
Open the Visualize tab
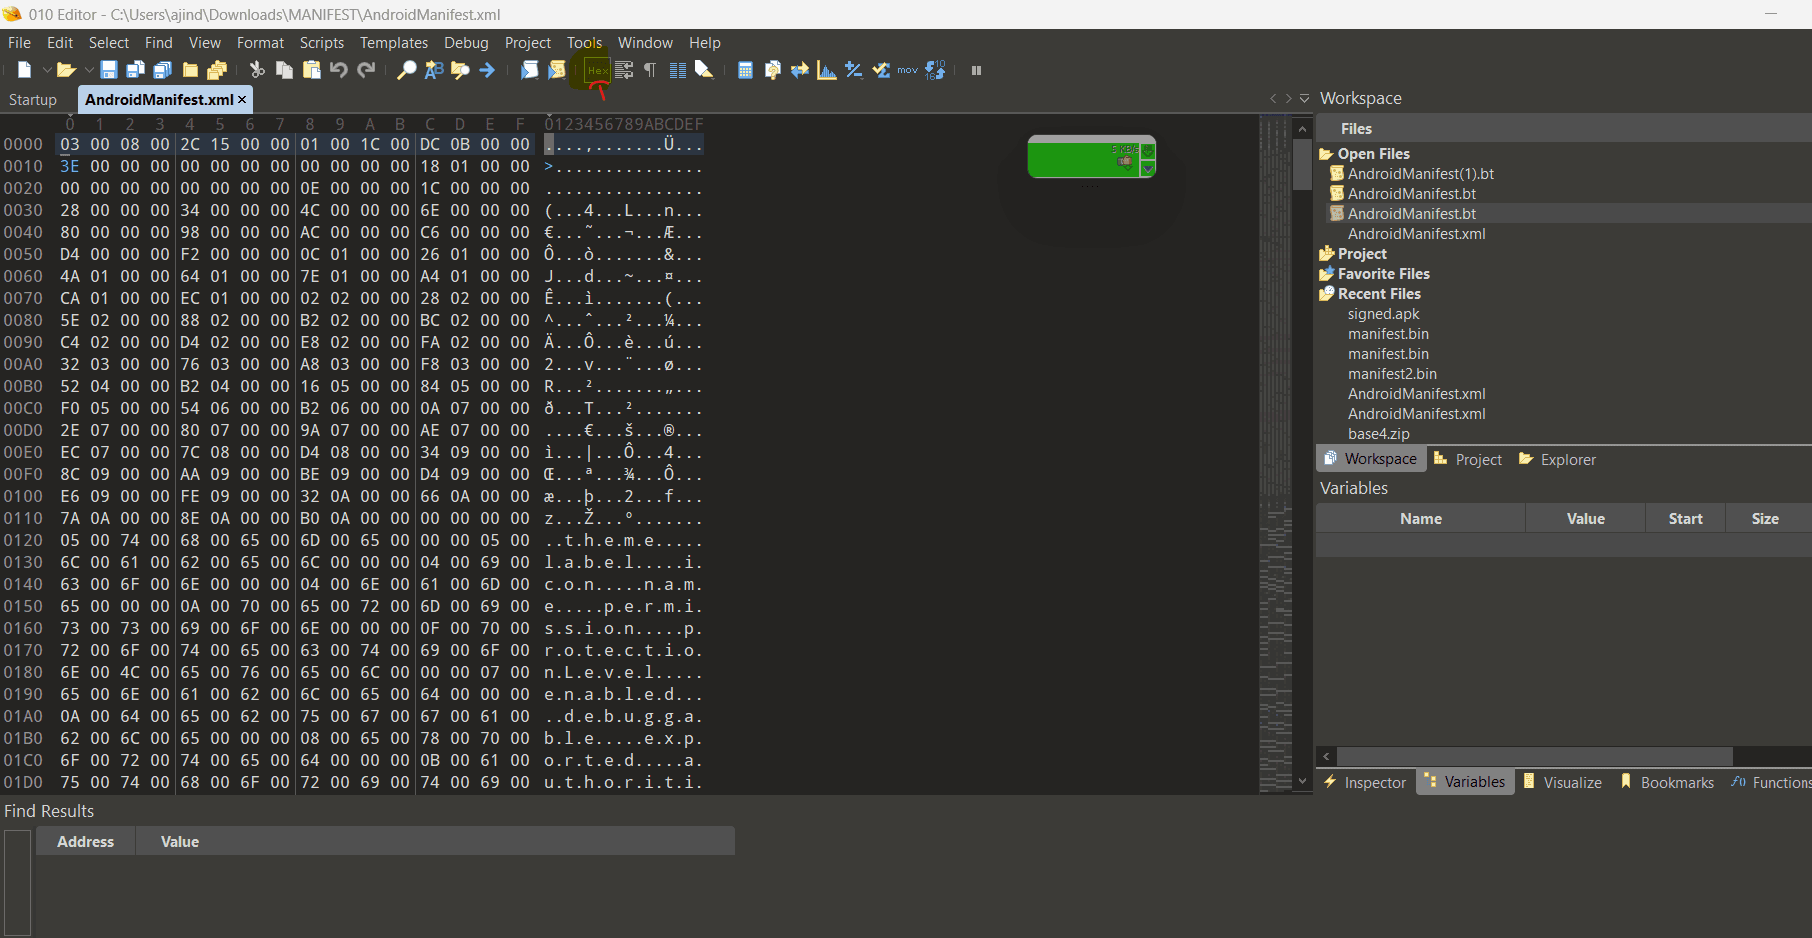coord(1563,782)
